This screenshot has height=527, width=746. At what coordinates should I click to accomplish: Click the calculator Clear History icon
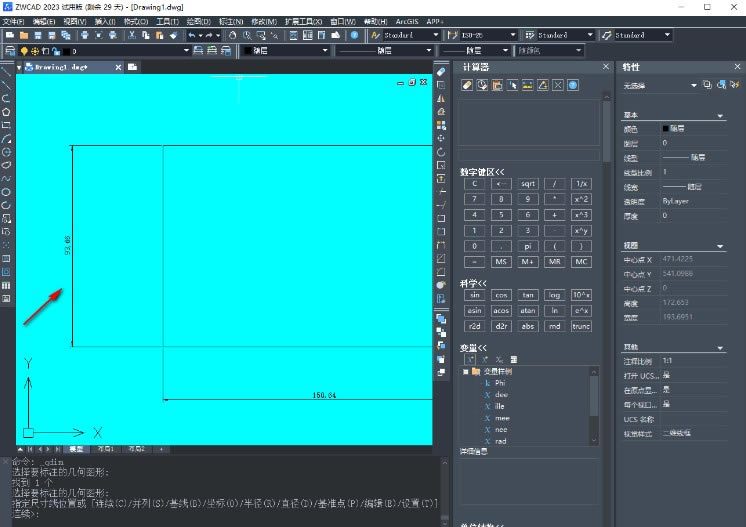pos(482,85)
